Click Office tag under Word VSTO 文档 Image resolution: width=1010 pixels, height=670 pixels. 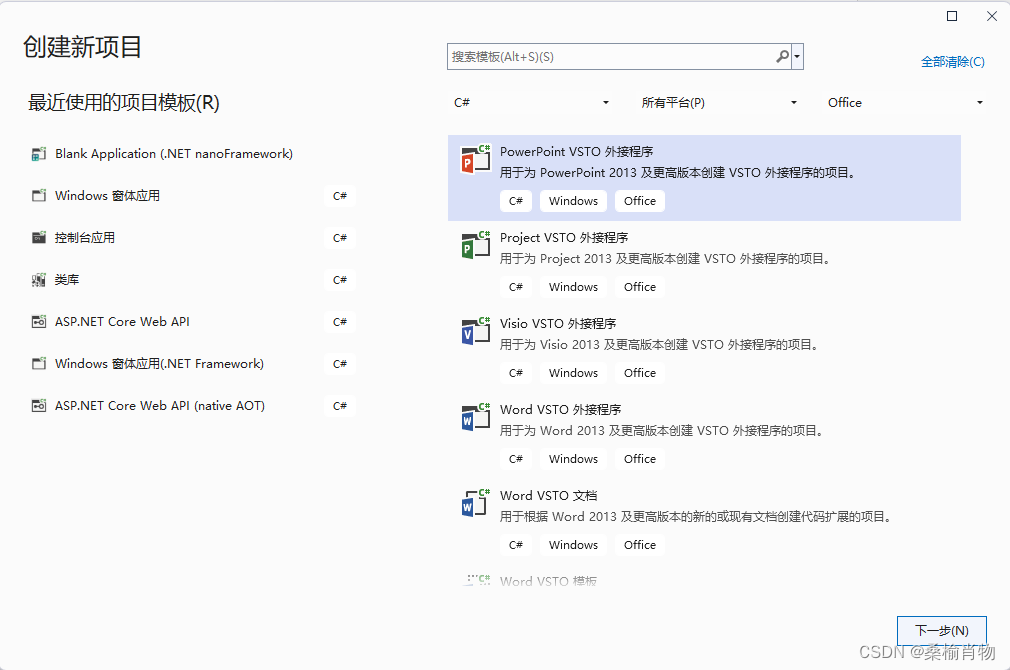[x=640, y=545]
